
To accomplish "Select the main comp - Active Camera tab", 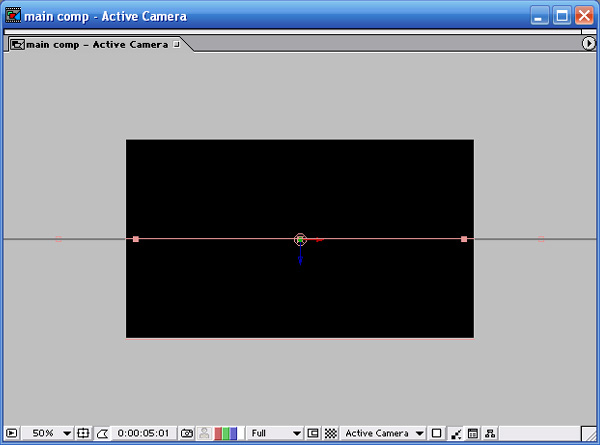I will [x=96, y=45].
